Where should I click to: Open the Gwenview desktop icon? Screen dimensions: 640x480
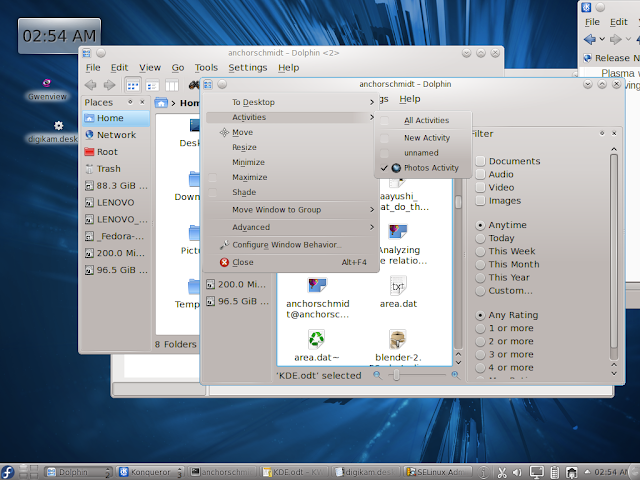pos(47,90)
